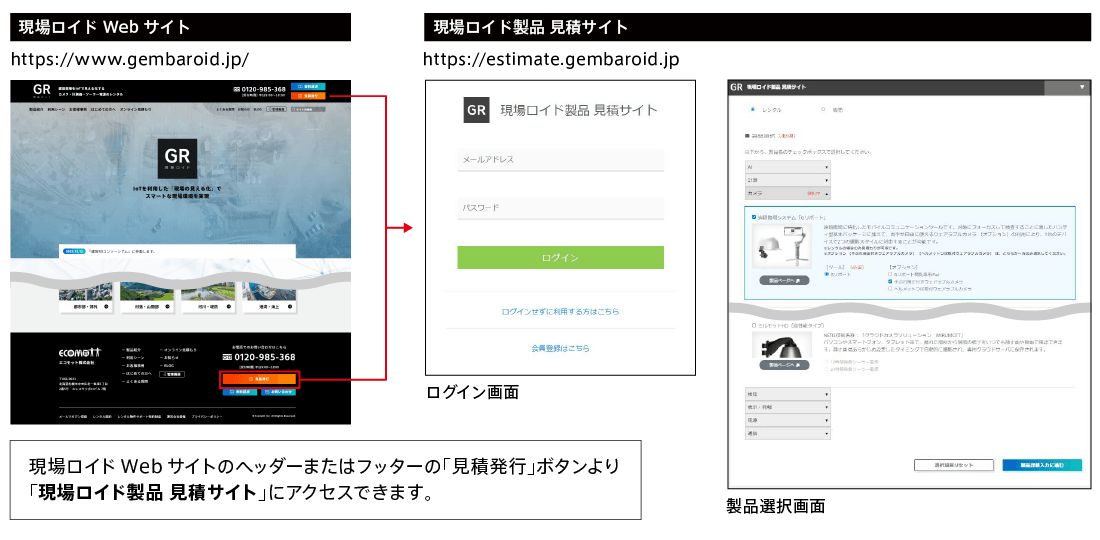Select the 販売 radio button
Image resolution: width=1100 pixels, height=540 pixels.
pyautogui.click(x=822, y=109)
